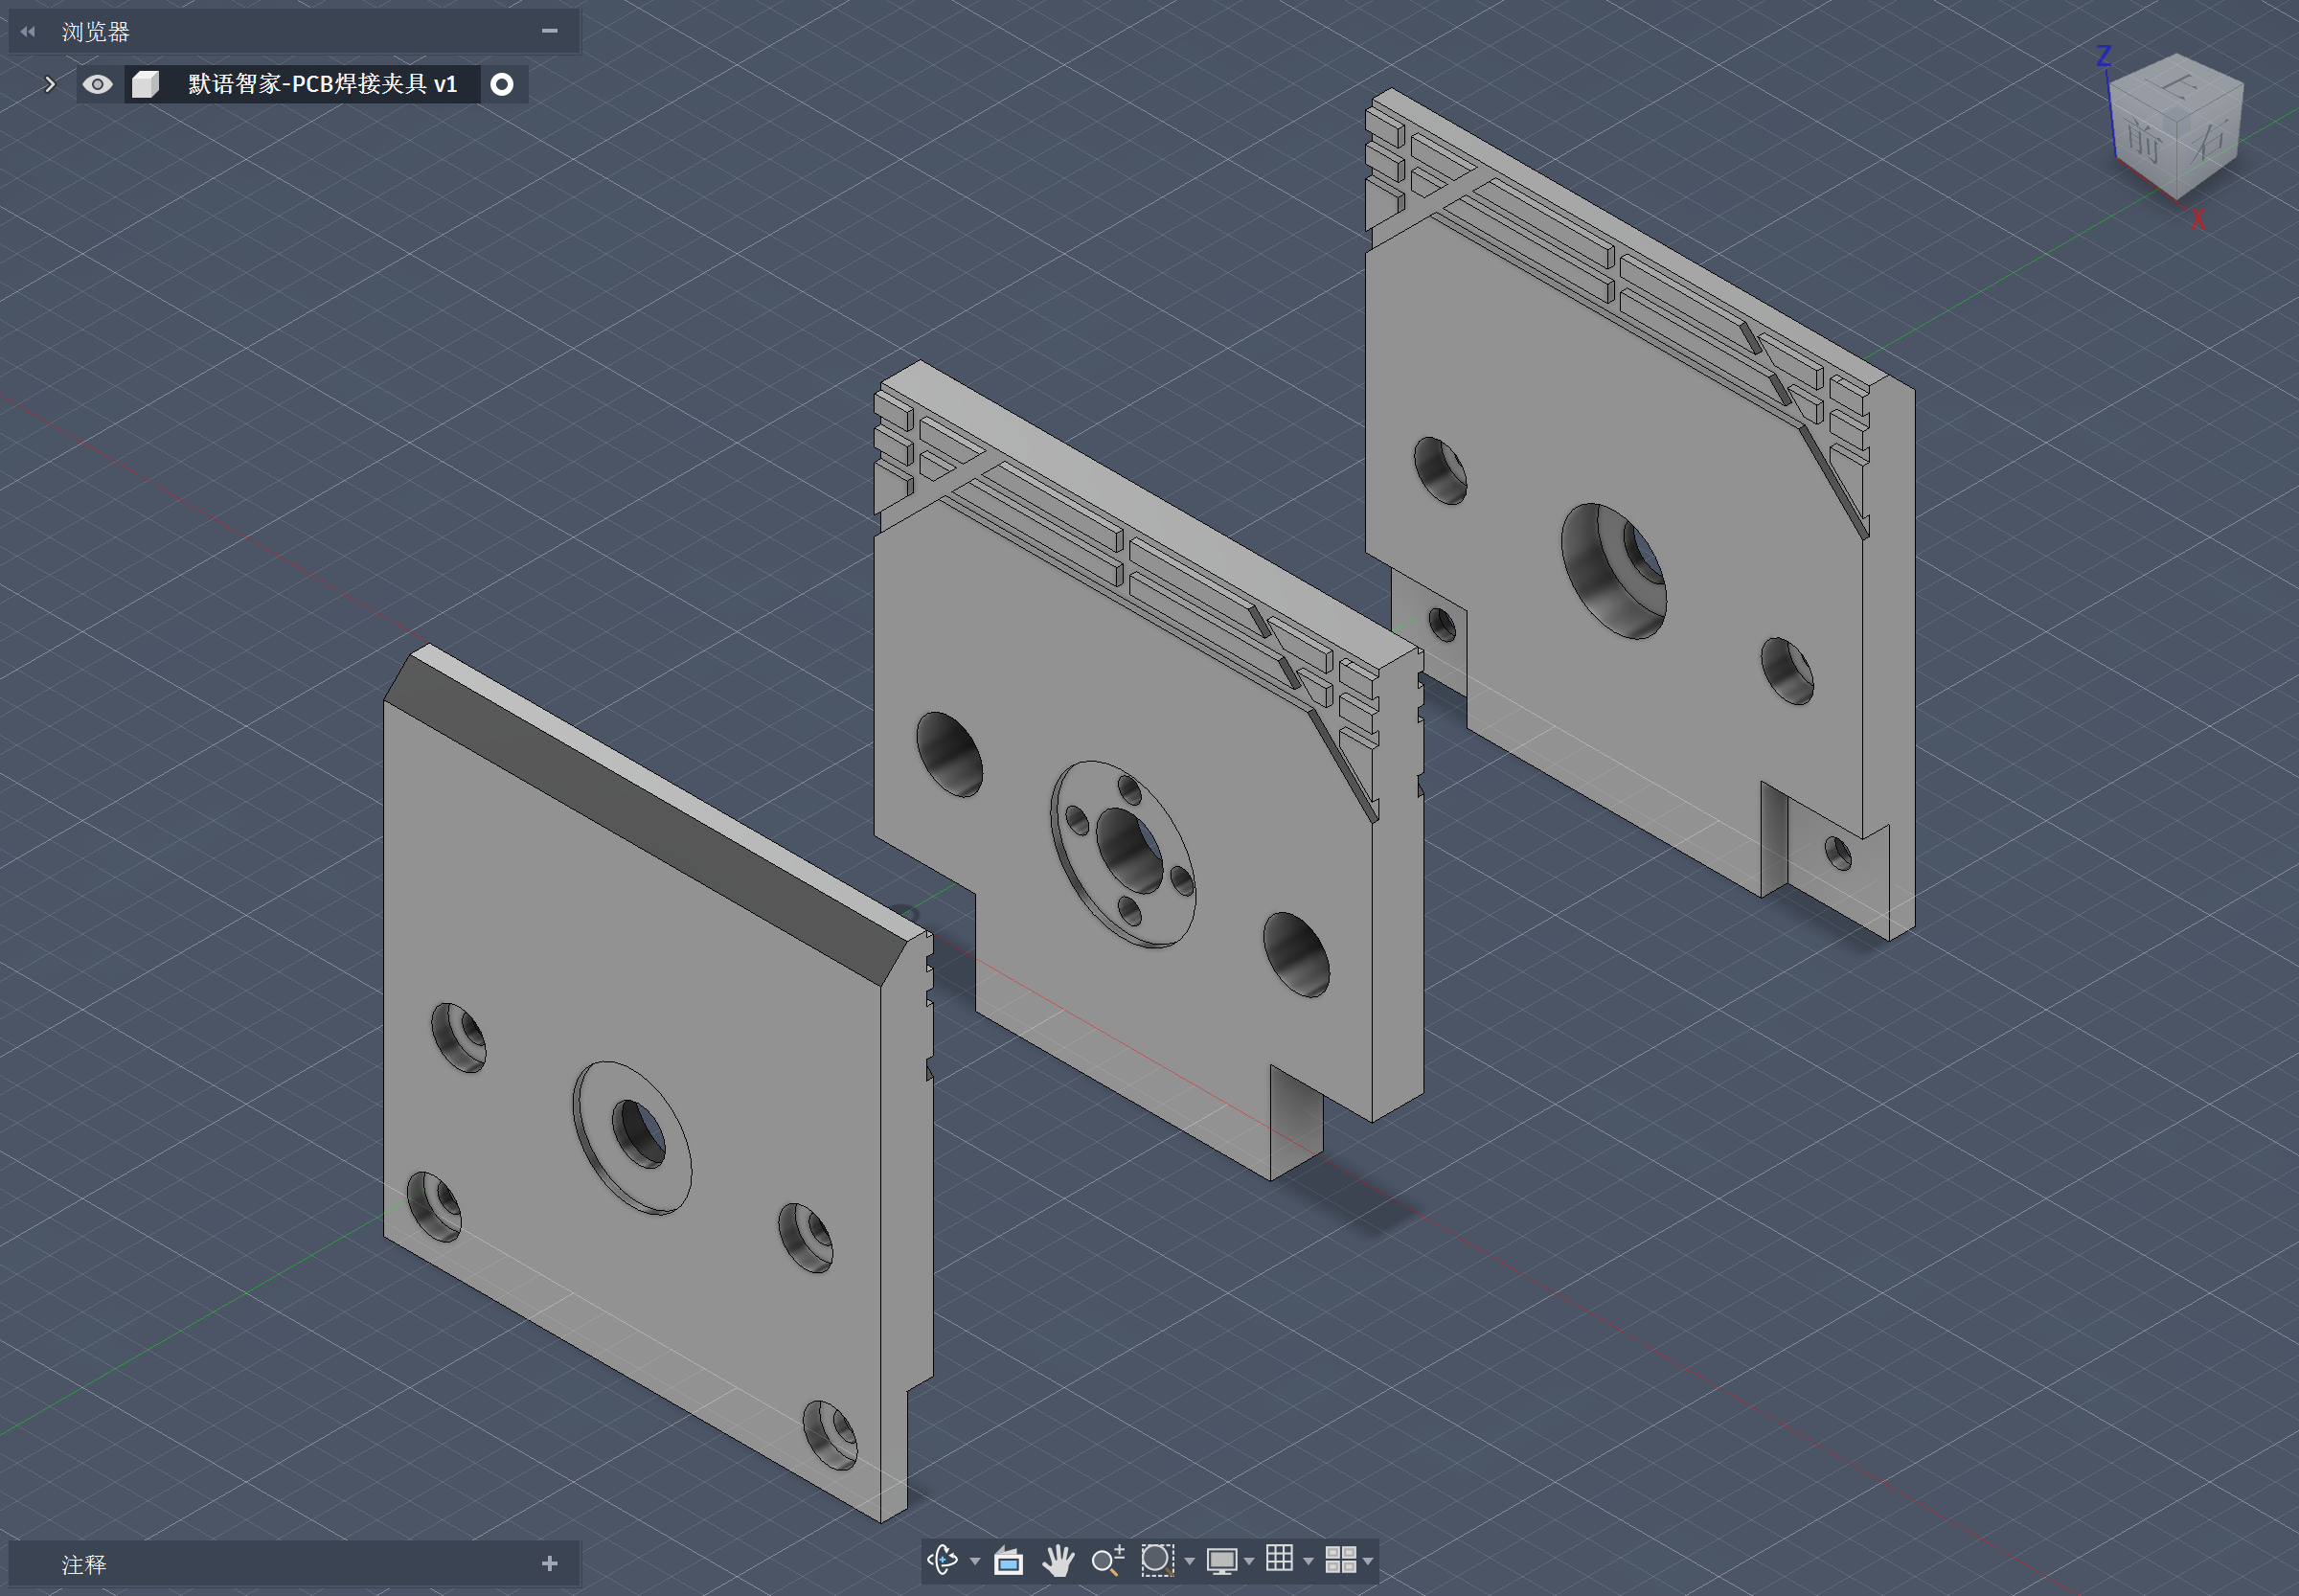Open the Orbit type dropdown arrow
Image resolution: width=2299 pixels, height=1596 pixels.
pyautogui.click(x=975, y=1561)
